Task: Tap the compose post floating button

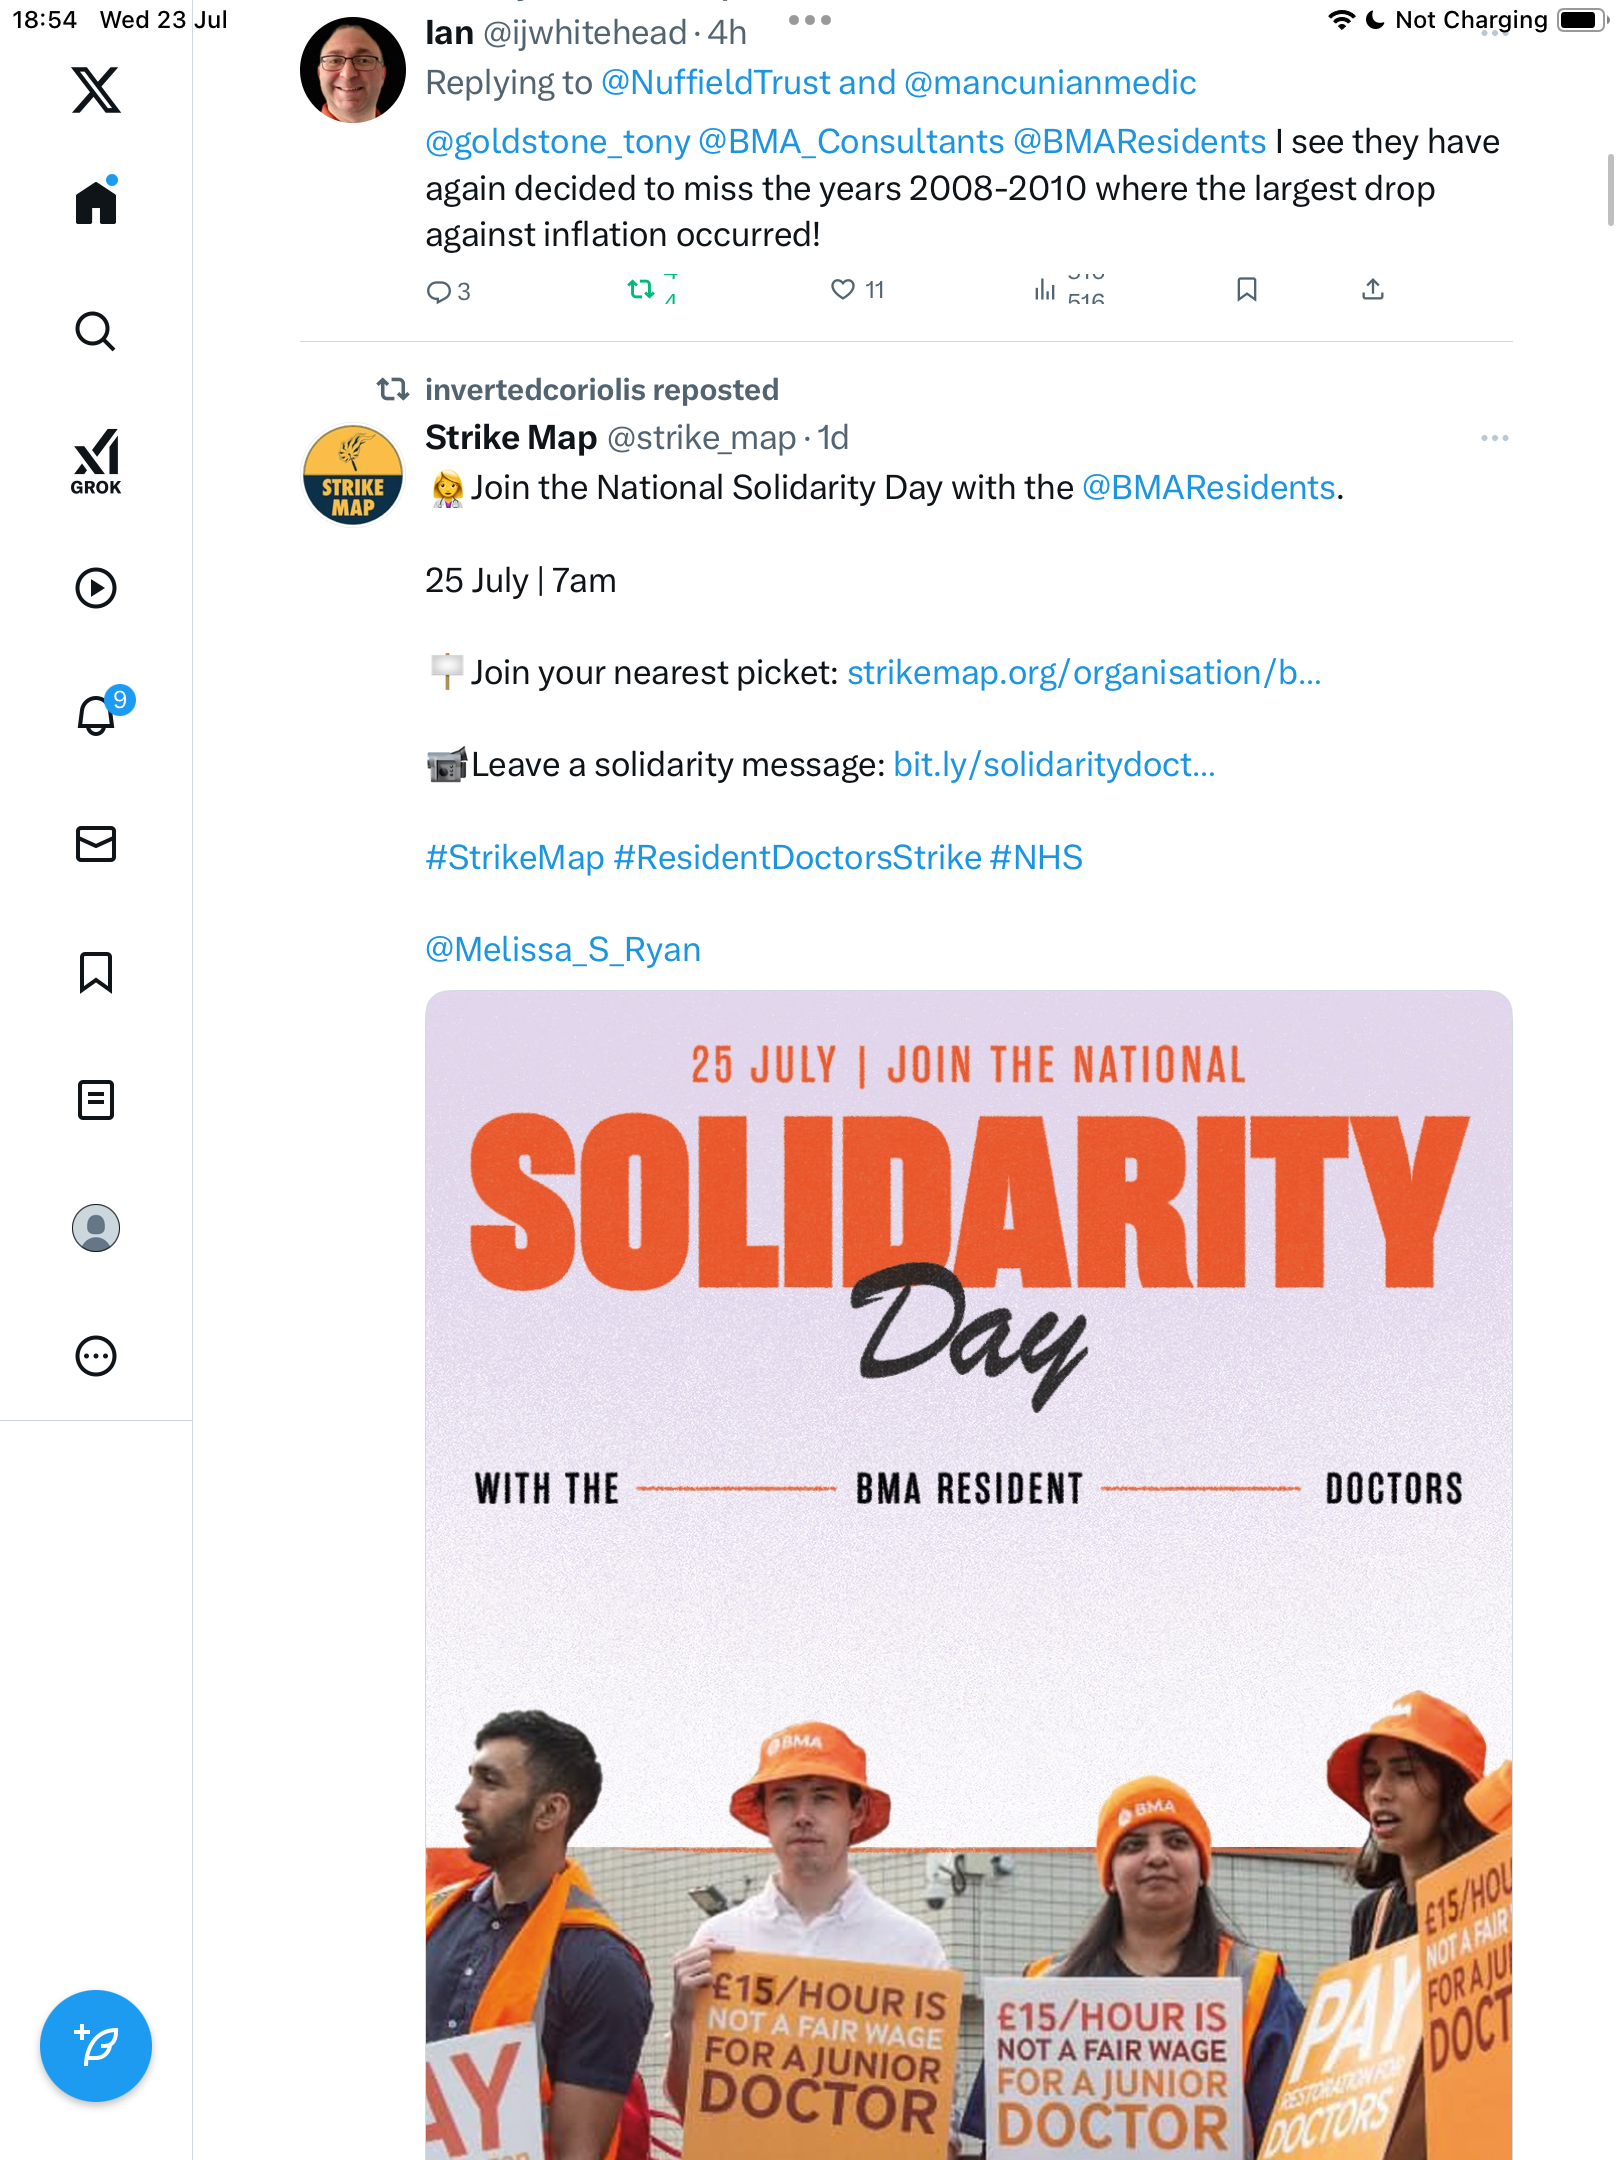Action: point(96,2046)
